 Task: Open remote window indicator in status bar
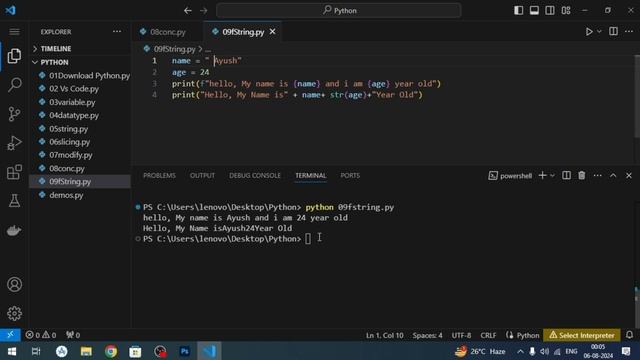10,335
